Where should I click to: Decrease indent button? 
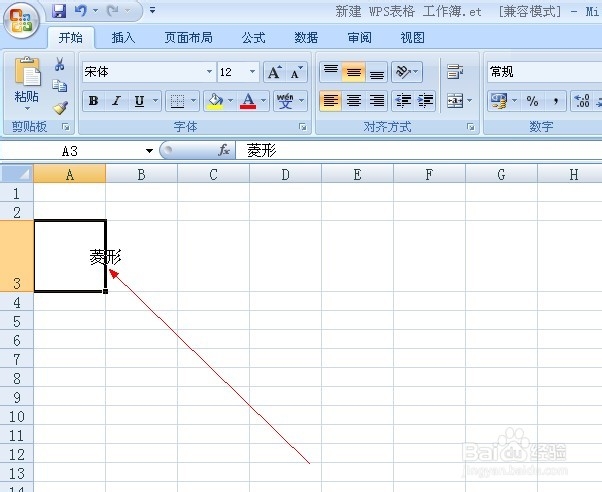[x=403, y=101]
